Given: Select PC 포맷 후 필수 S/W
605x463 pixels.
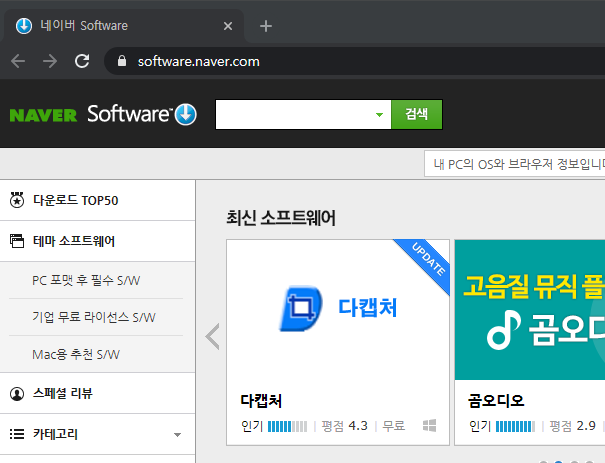Looking at the screenshot, I should 86,280.
